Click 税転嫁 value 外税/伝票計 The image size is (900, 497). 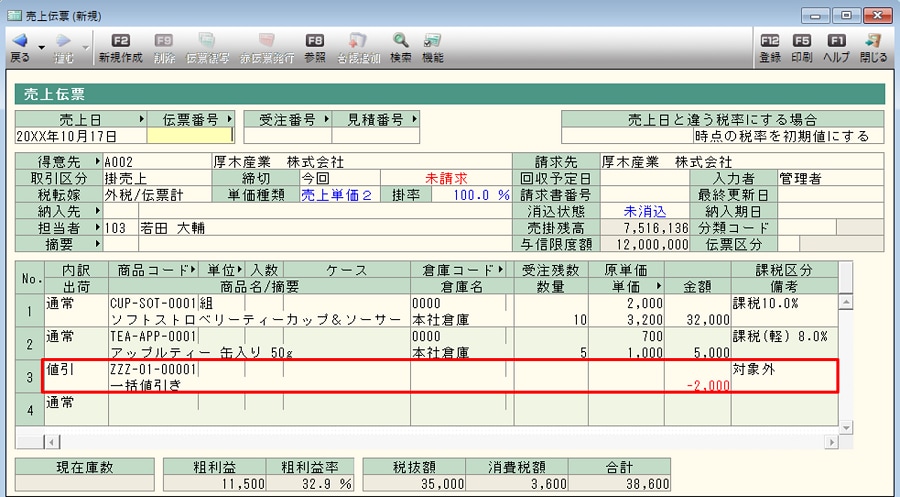[157, 195]
